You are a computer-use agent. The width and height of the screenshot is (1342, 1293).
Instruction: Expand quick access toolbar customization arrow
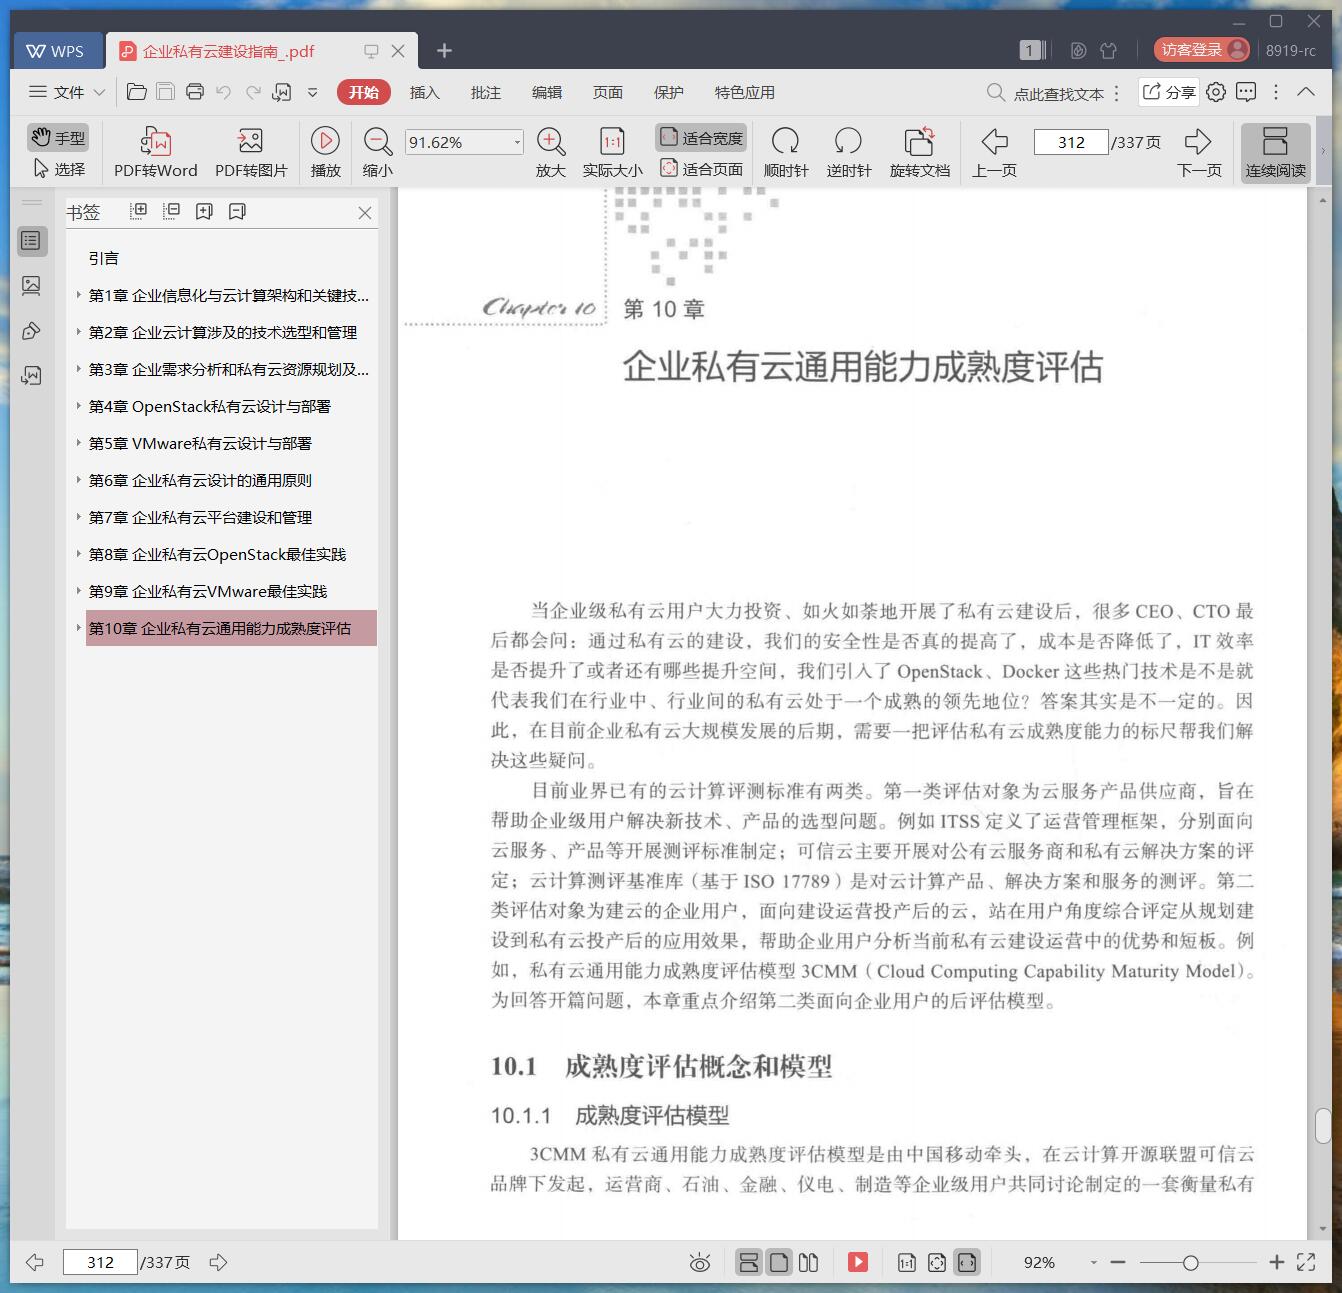pyautogui.click(x=312, y=92)
